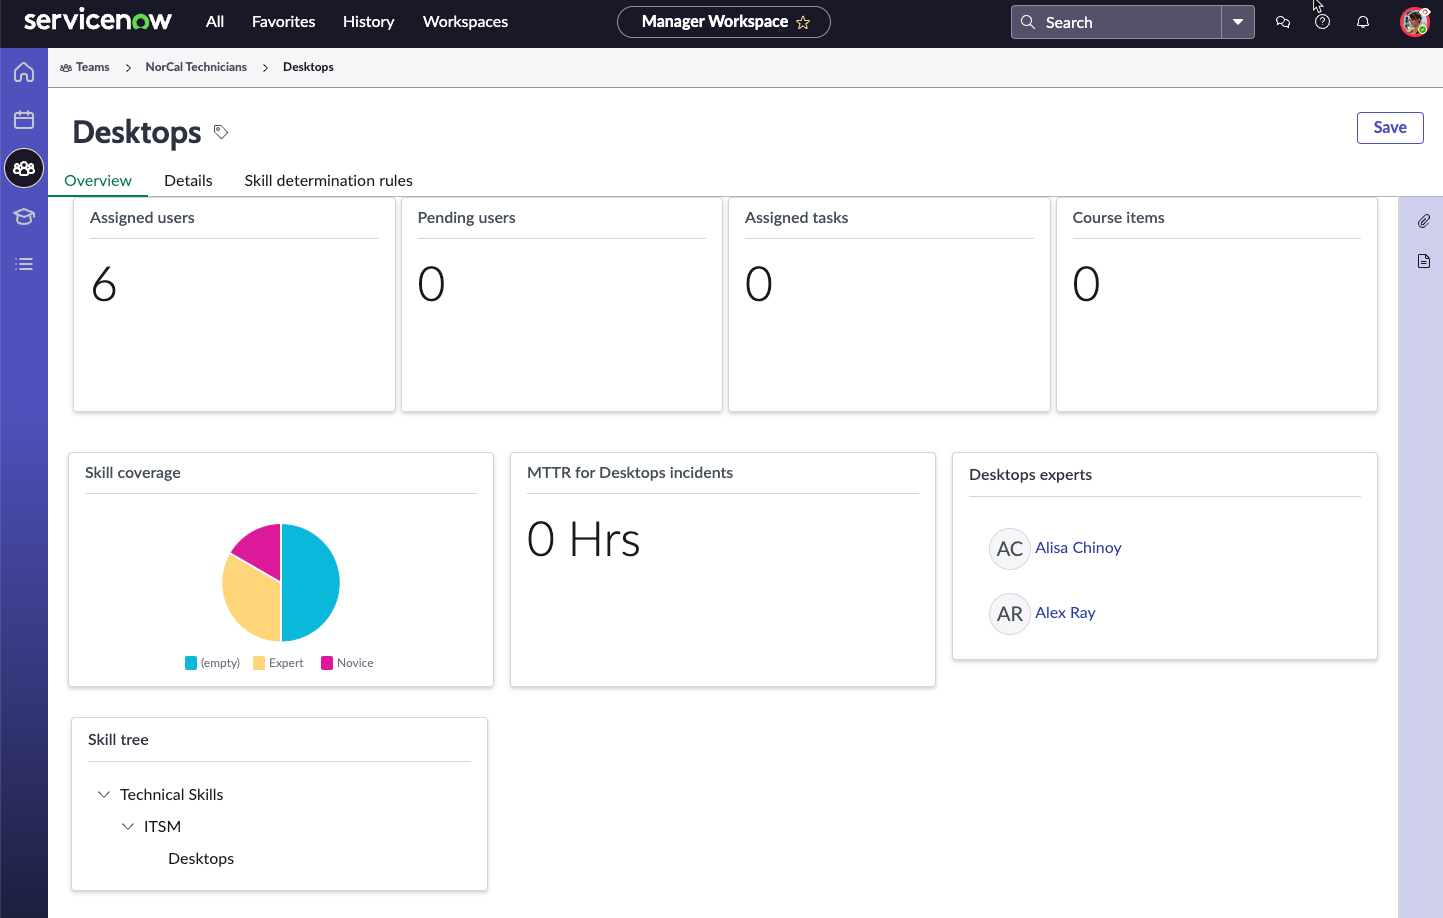This screenshot has height=918, width=1443.
Task: Click the search magnifier icon
Action: point(1027,22)
